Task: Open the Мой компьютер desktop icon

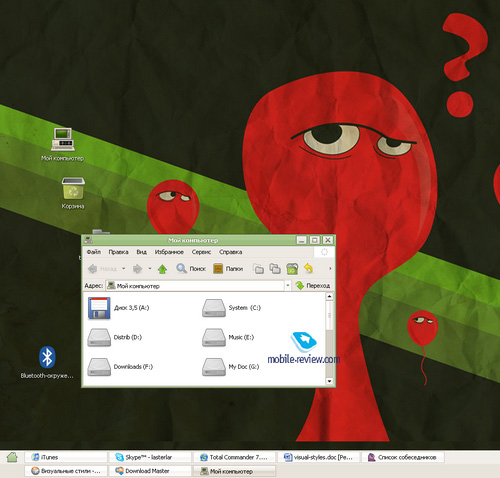Action: coord(63,144)
